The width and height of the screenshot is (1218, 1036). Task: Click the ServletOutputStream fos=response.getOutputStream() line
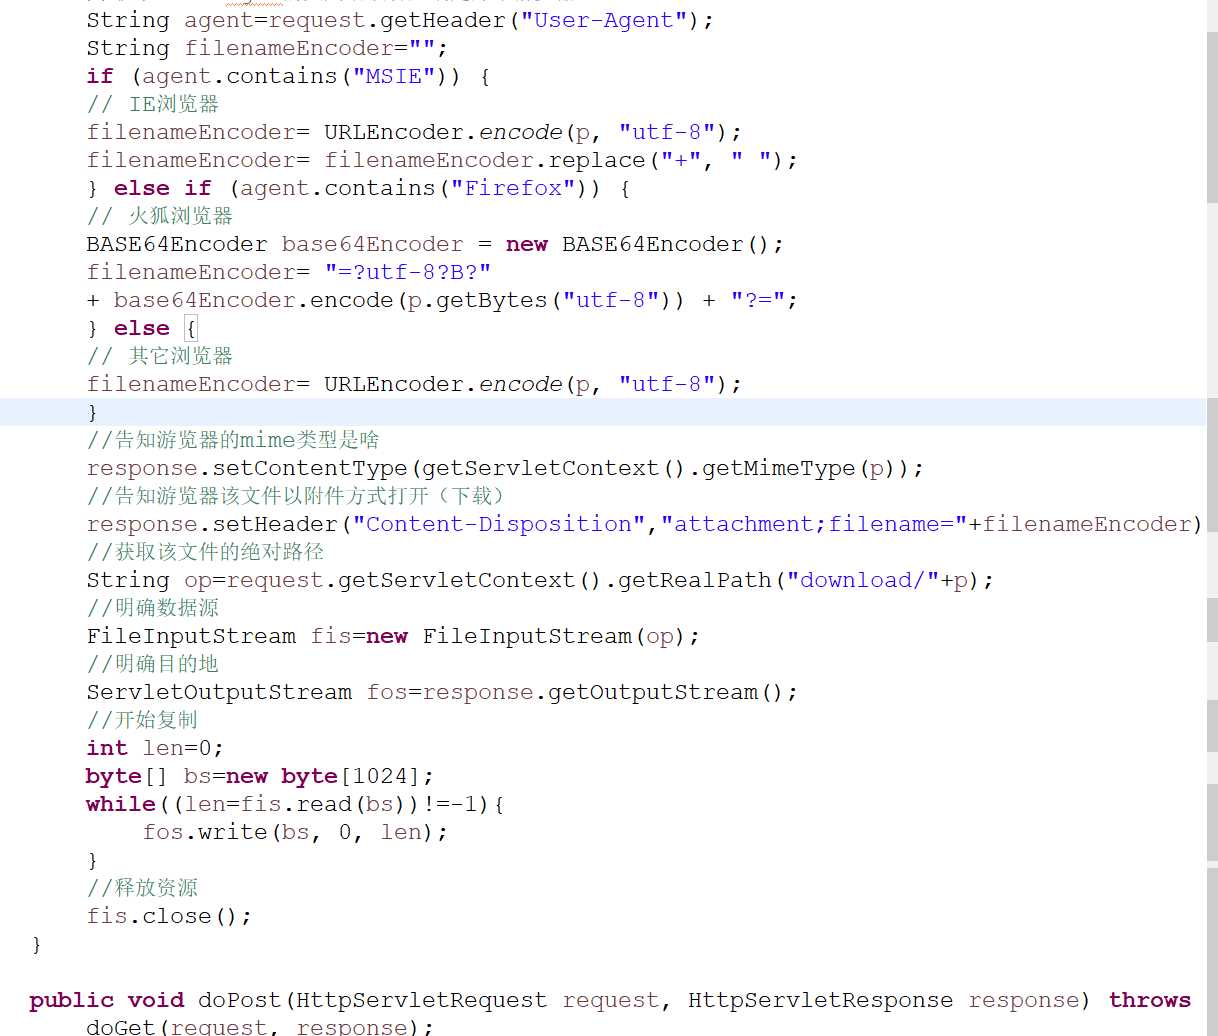coord(442,692)
